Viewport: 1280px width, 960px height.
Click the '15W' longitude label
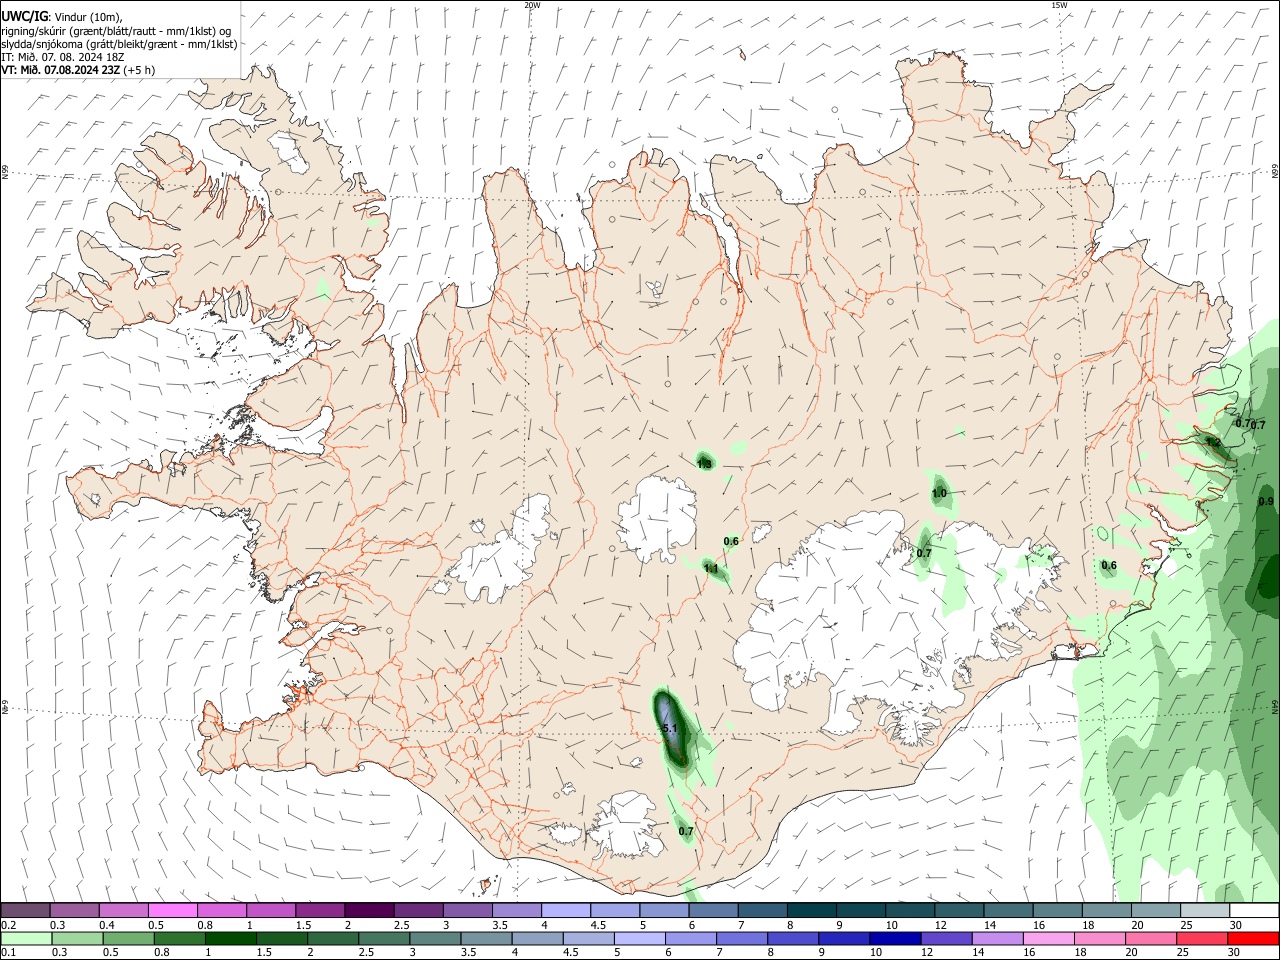[x=1059, y=5]
